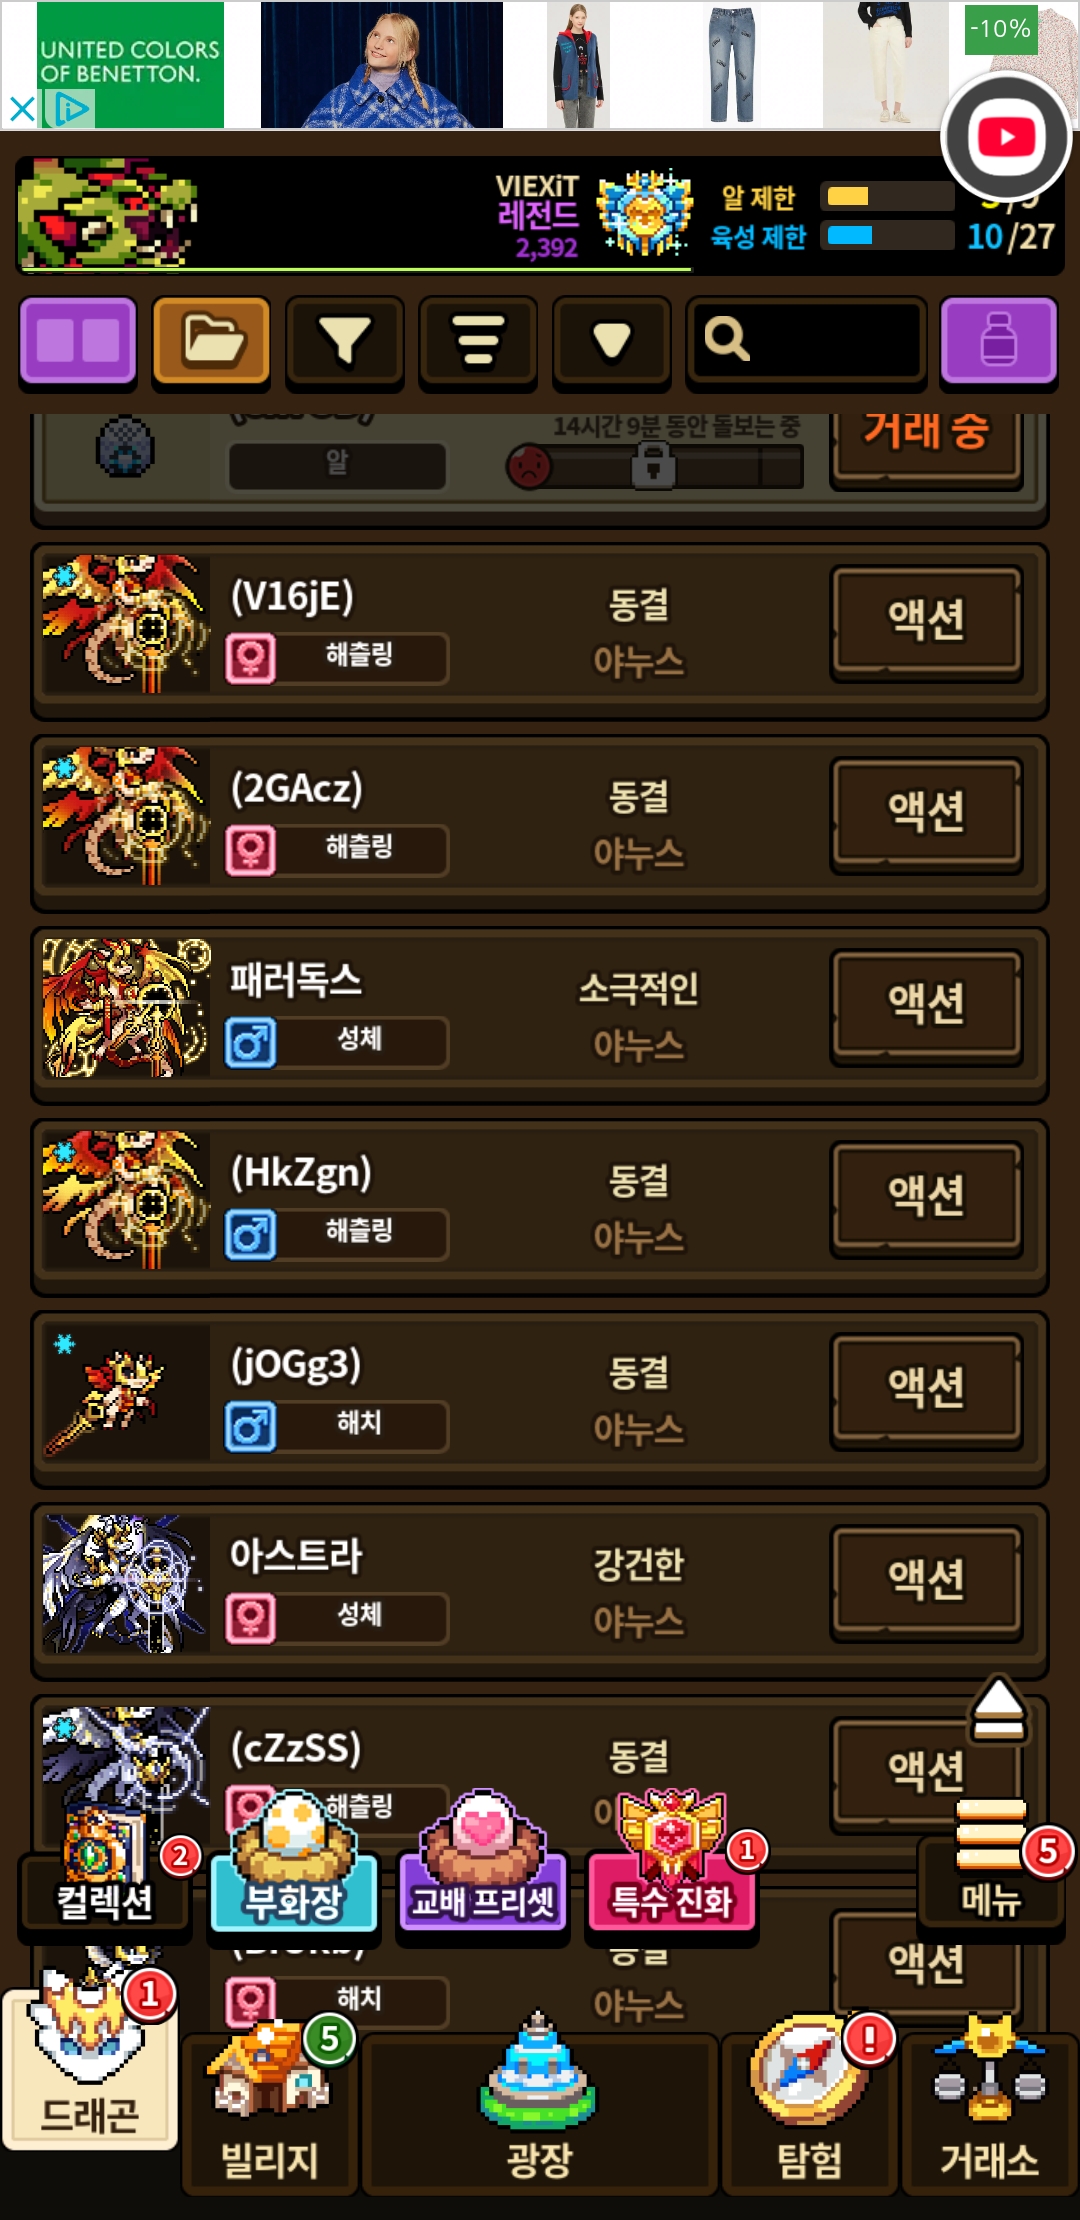Screen dimensions: 1080x2220
Task: Expand the down-arrow dropdown in toolbar
Action: pos(611,341)
